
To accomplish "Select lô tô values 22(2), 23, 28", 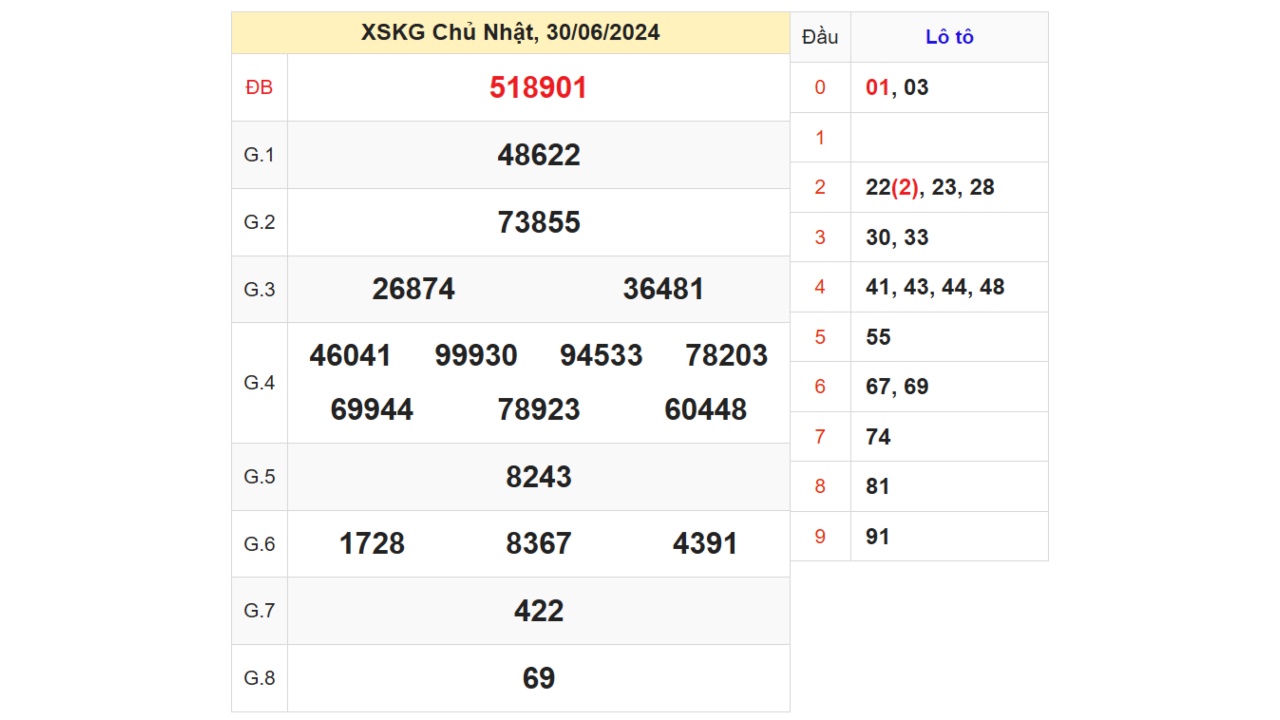I will click(x=930, y=187).
